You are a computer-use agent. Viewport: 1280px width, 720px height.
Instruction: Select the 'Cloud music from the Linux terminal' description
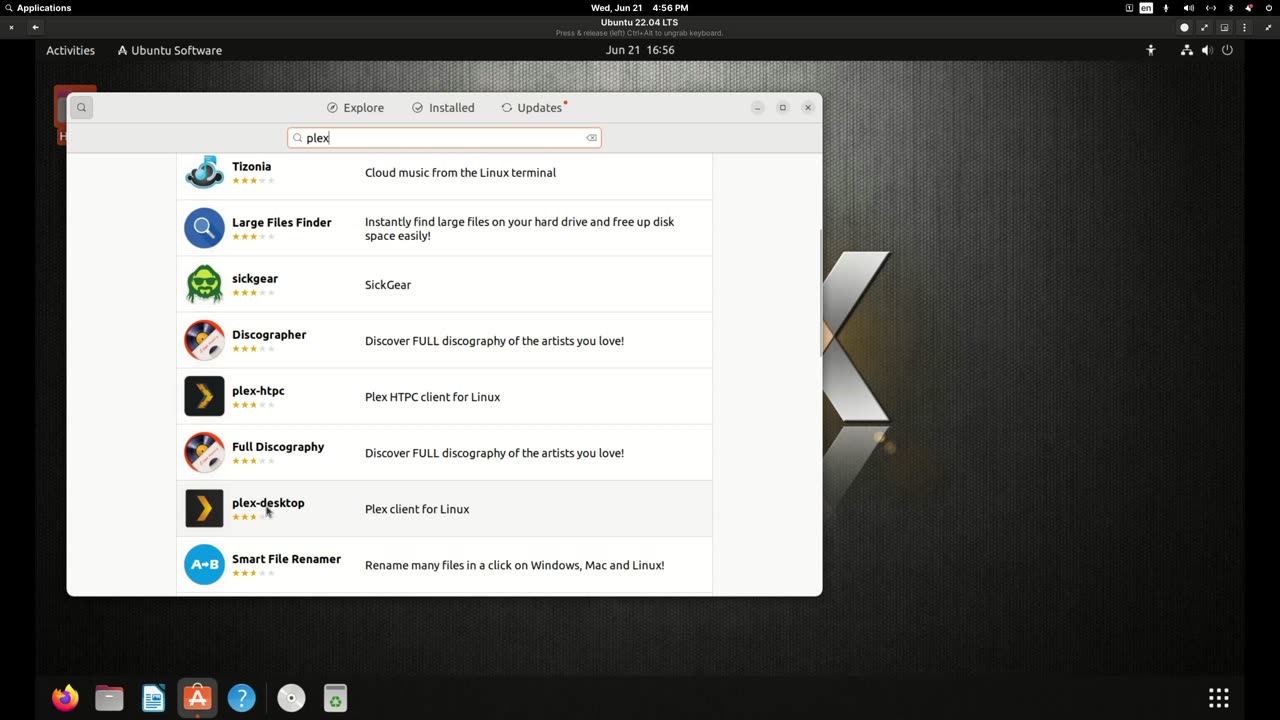coord(460,173)
